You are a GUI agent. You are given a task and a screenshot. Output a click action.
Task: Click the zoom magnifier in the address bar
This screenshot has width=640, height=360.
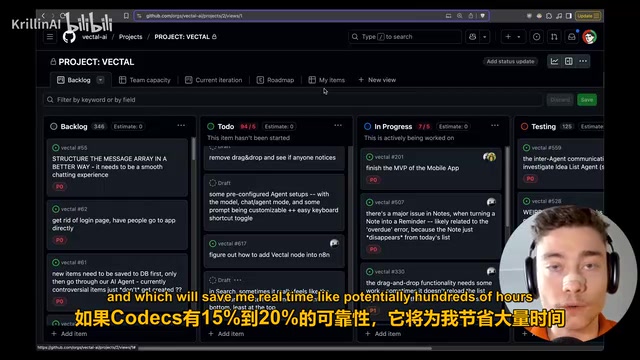(460, 16)
